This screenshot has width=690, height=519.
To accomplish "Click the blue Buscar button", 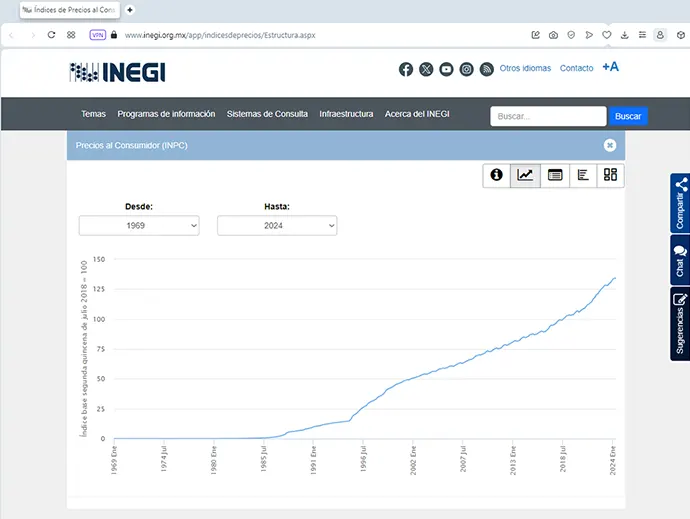I will click(x=628, y=116).
